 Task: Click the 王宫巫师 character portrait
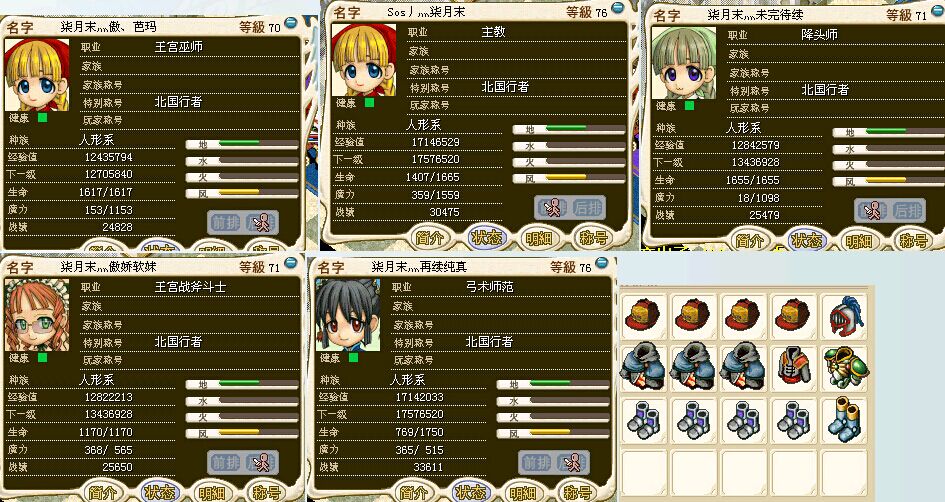point(37,75)
